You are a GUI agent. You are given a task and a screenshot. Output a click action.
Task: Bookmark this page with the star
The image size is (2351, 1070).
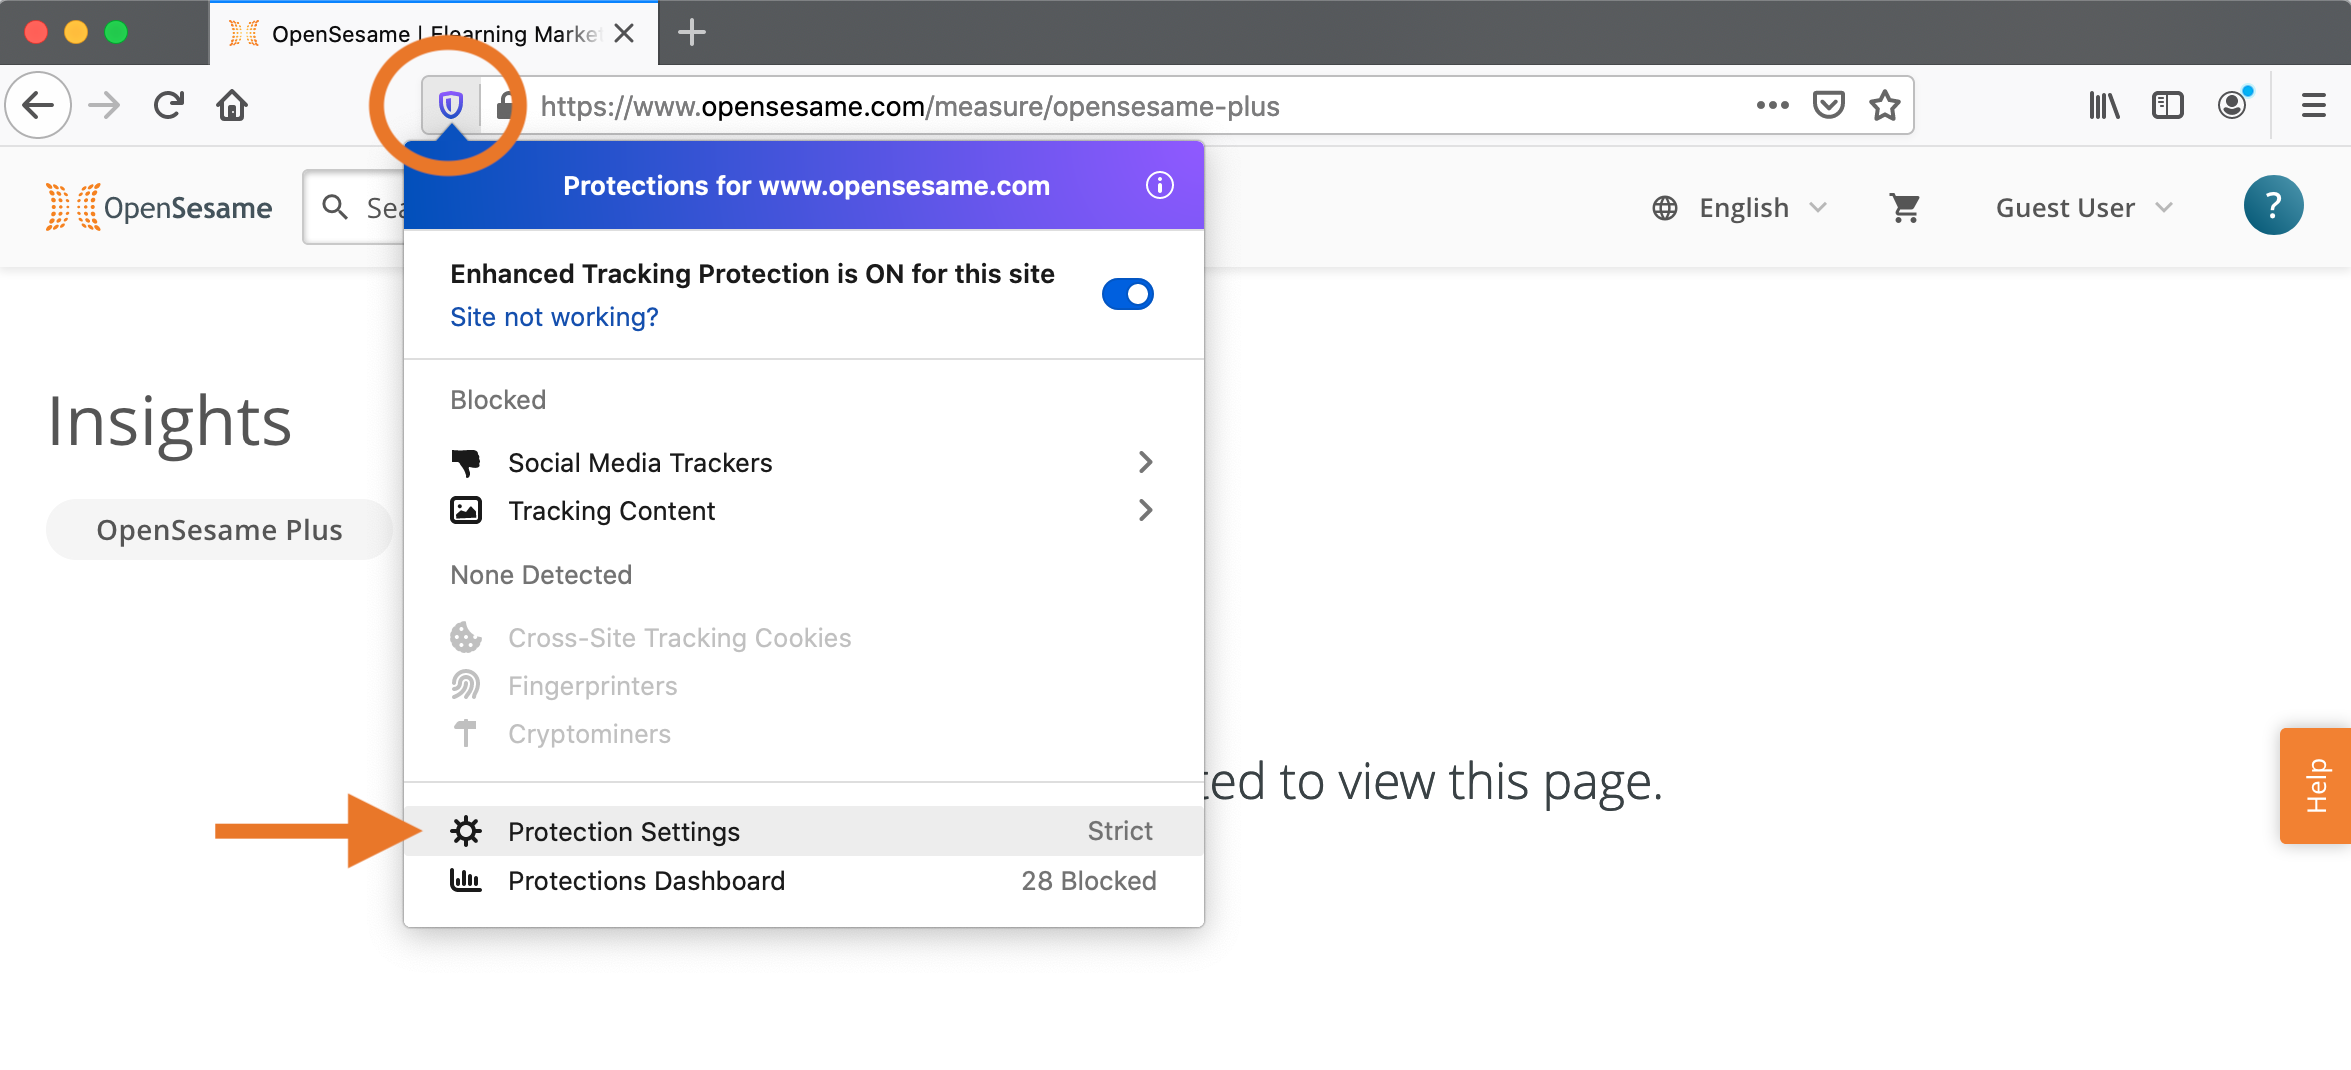tap(1885, 105)
